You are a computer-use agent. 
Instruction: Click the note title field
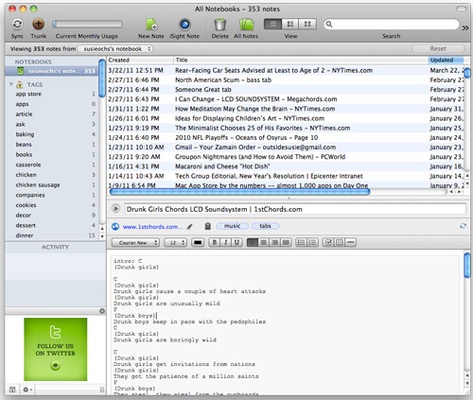295,209
